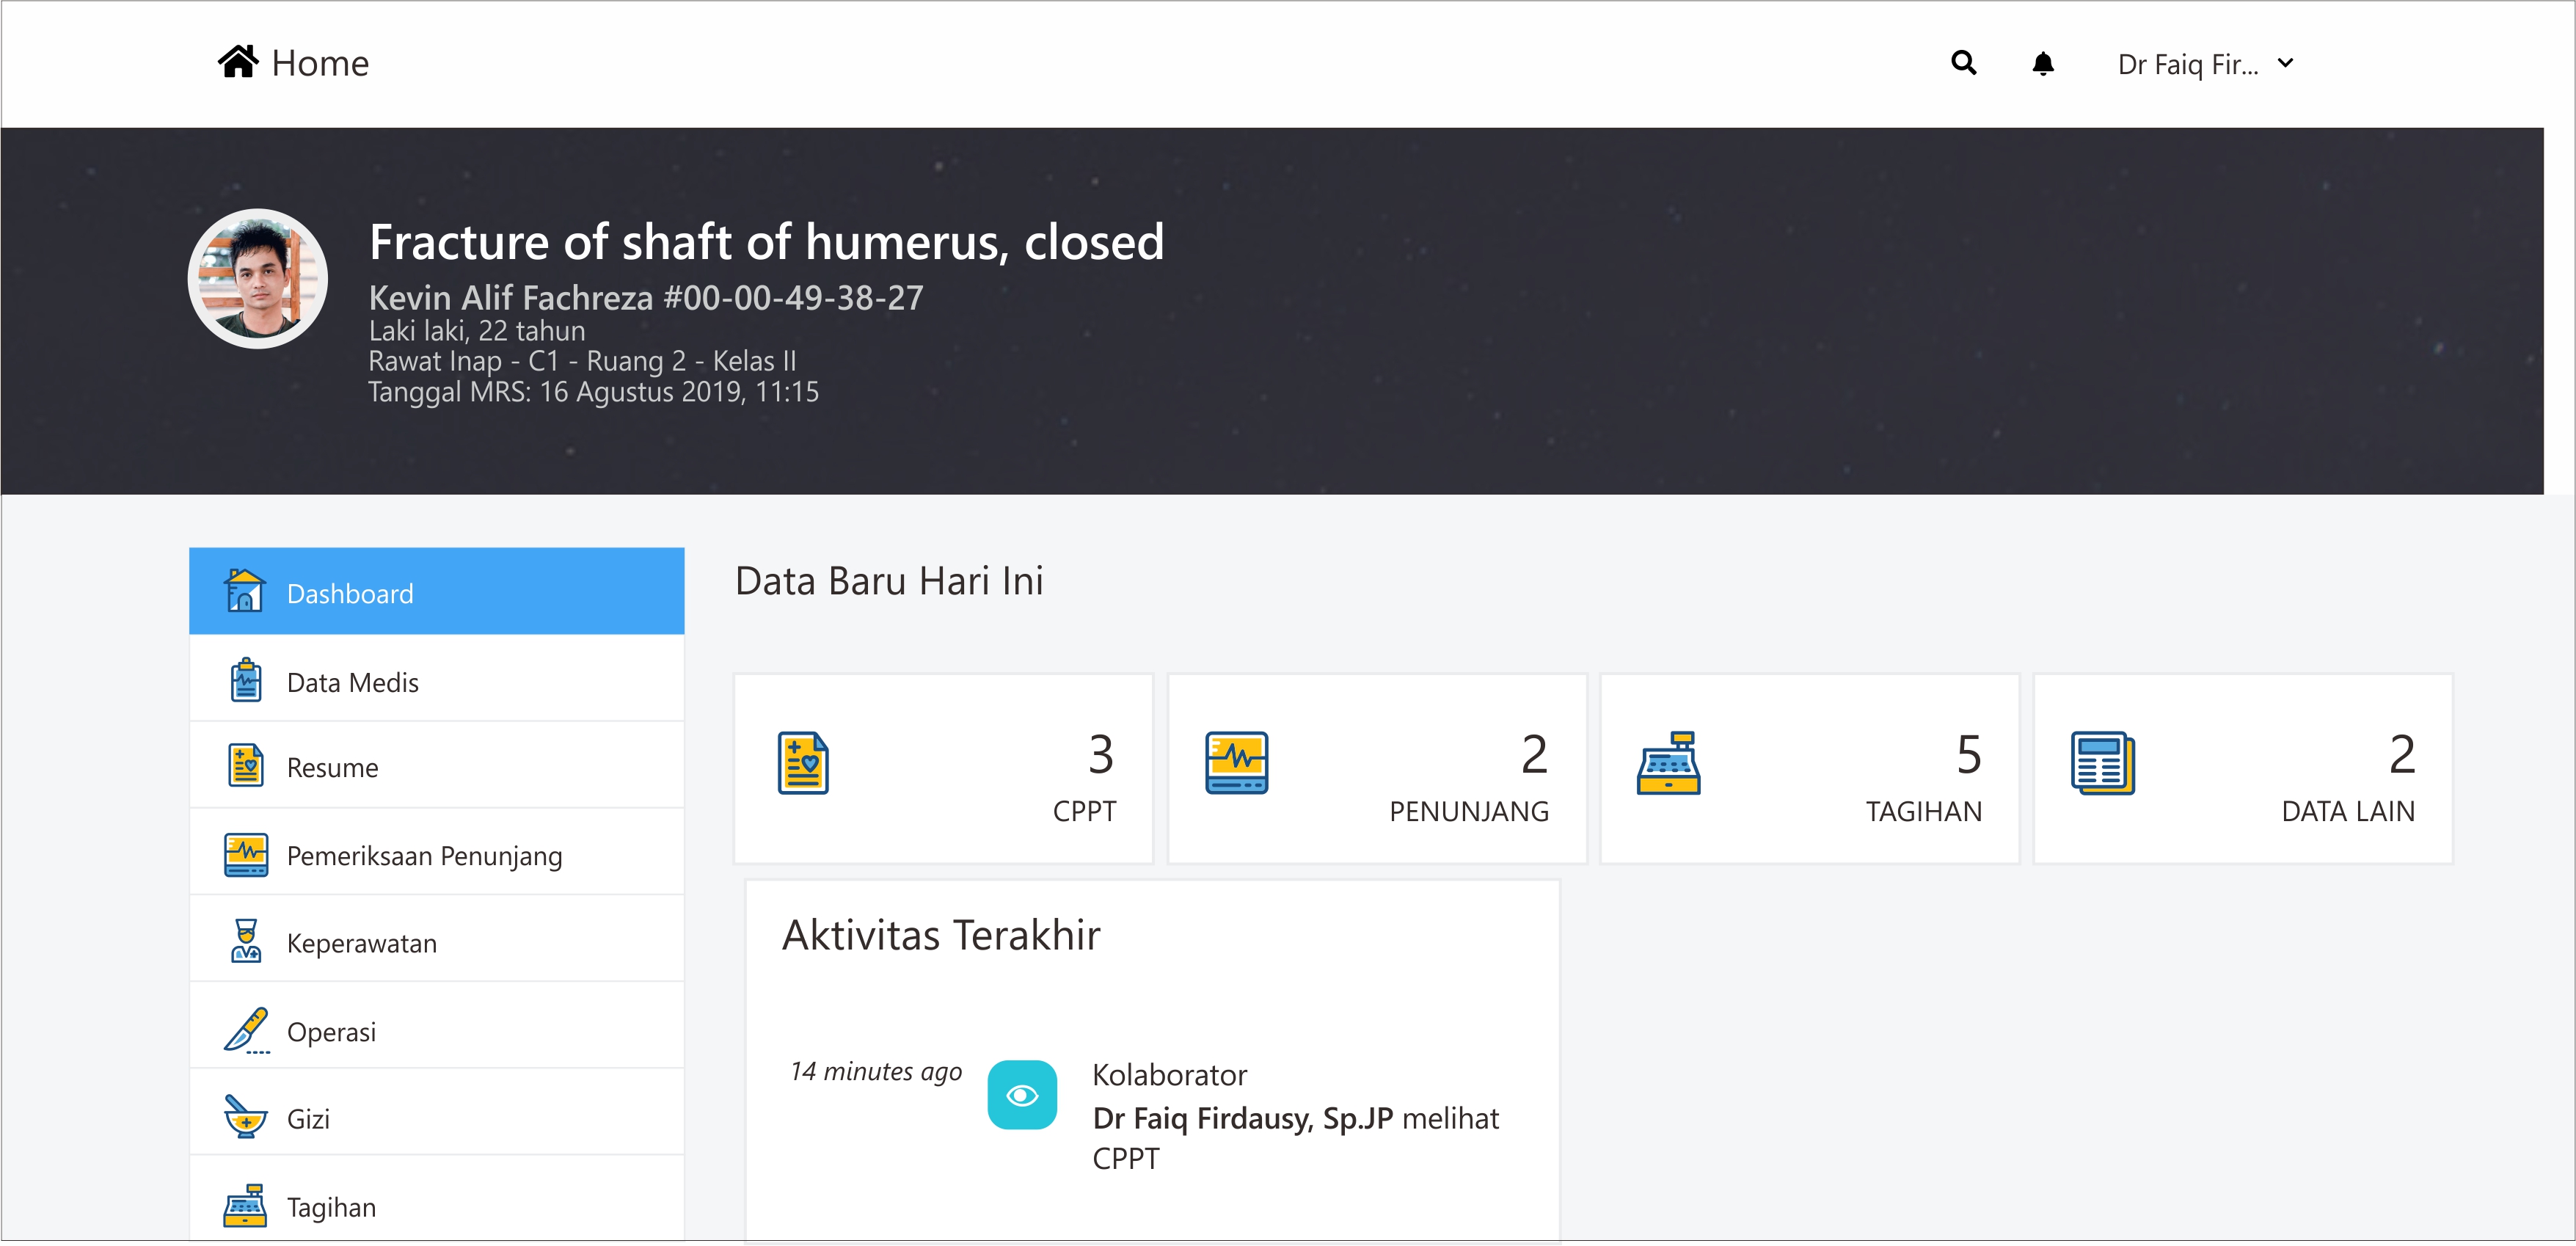This screenshot has width=2576, height=1246.
Task: Click the DATA LAIN card label
Action: pyautogui.click(x=2348, y=811)
